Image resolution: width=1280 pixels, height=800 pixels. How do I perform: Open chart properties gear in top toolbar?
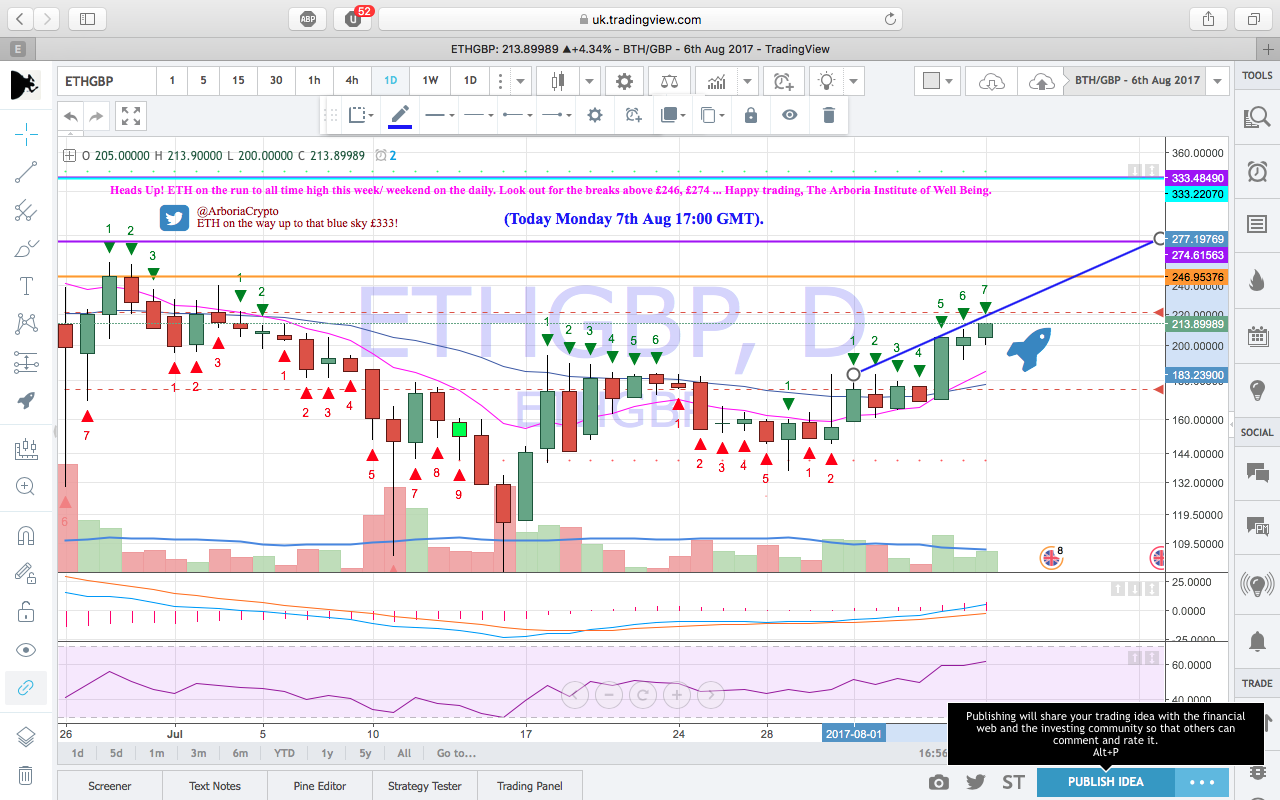pos(624,81)
